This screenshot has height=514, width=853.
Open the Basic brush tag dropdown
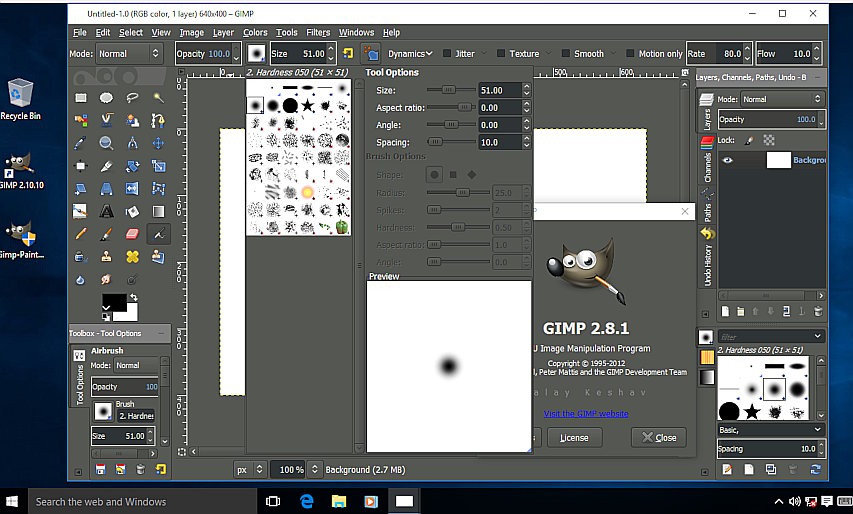point(770,430)
